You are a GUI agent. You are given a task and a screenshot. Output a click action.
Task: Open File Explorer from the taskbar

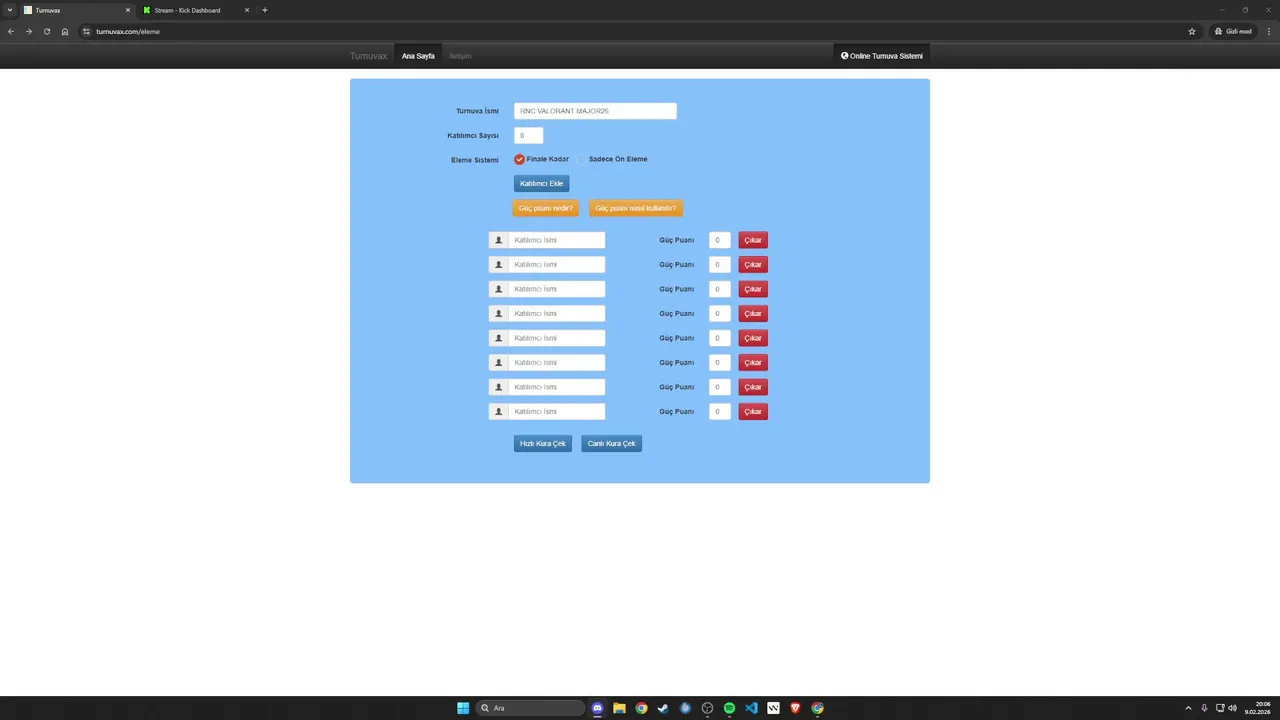coord(619,708)
